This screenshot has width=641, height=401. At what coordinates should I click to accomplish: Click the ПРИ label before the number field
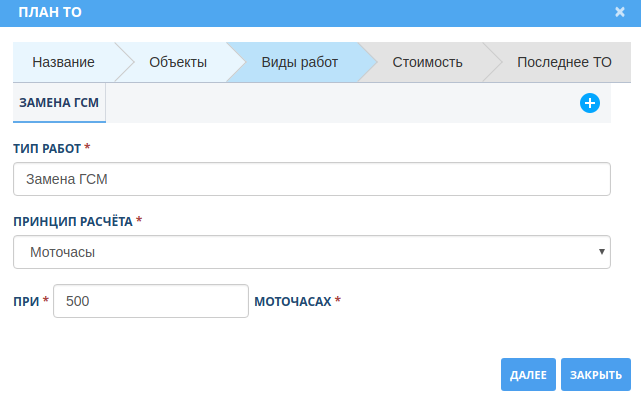[x=26, y=301]
